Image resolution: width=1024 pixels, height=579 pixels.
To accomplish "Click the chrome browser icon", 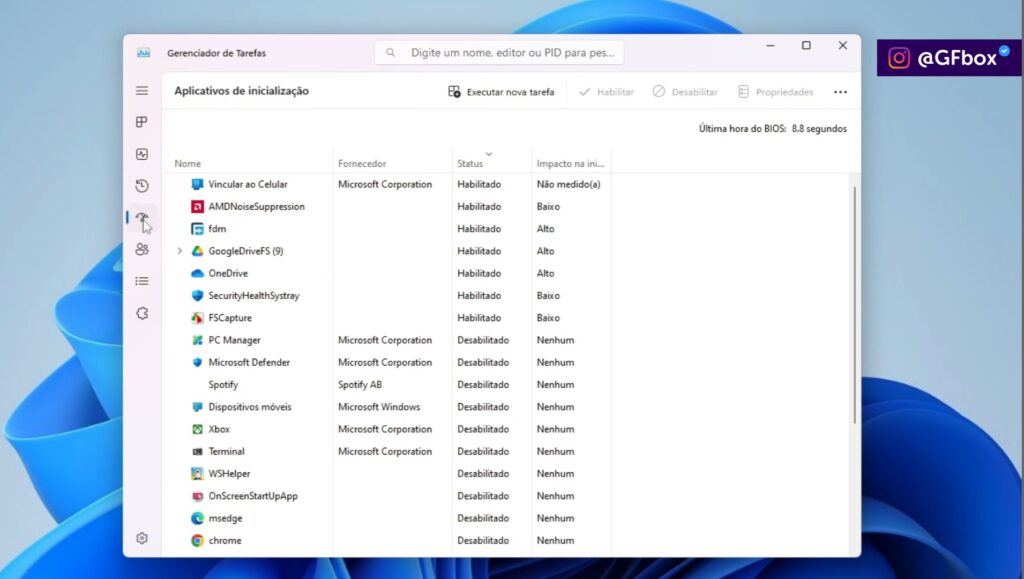I will coord(197,540).
